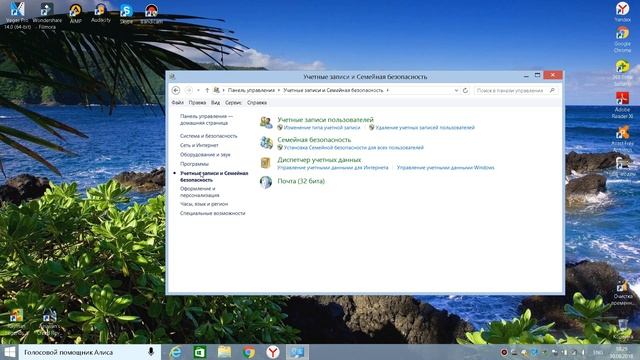The width and height of the screenshot is (640, 360).
Task: Open Программы in sidebar
Action: click(194, 164)
